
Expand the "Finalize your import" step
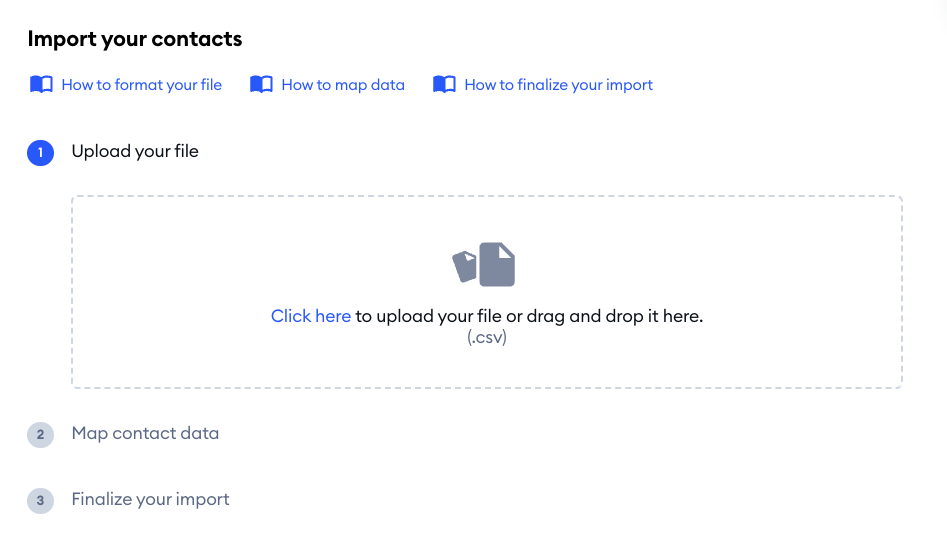pyautogui.click(x=150, y=500)
